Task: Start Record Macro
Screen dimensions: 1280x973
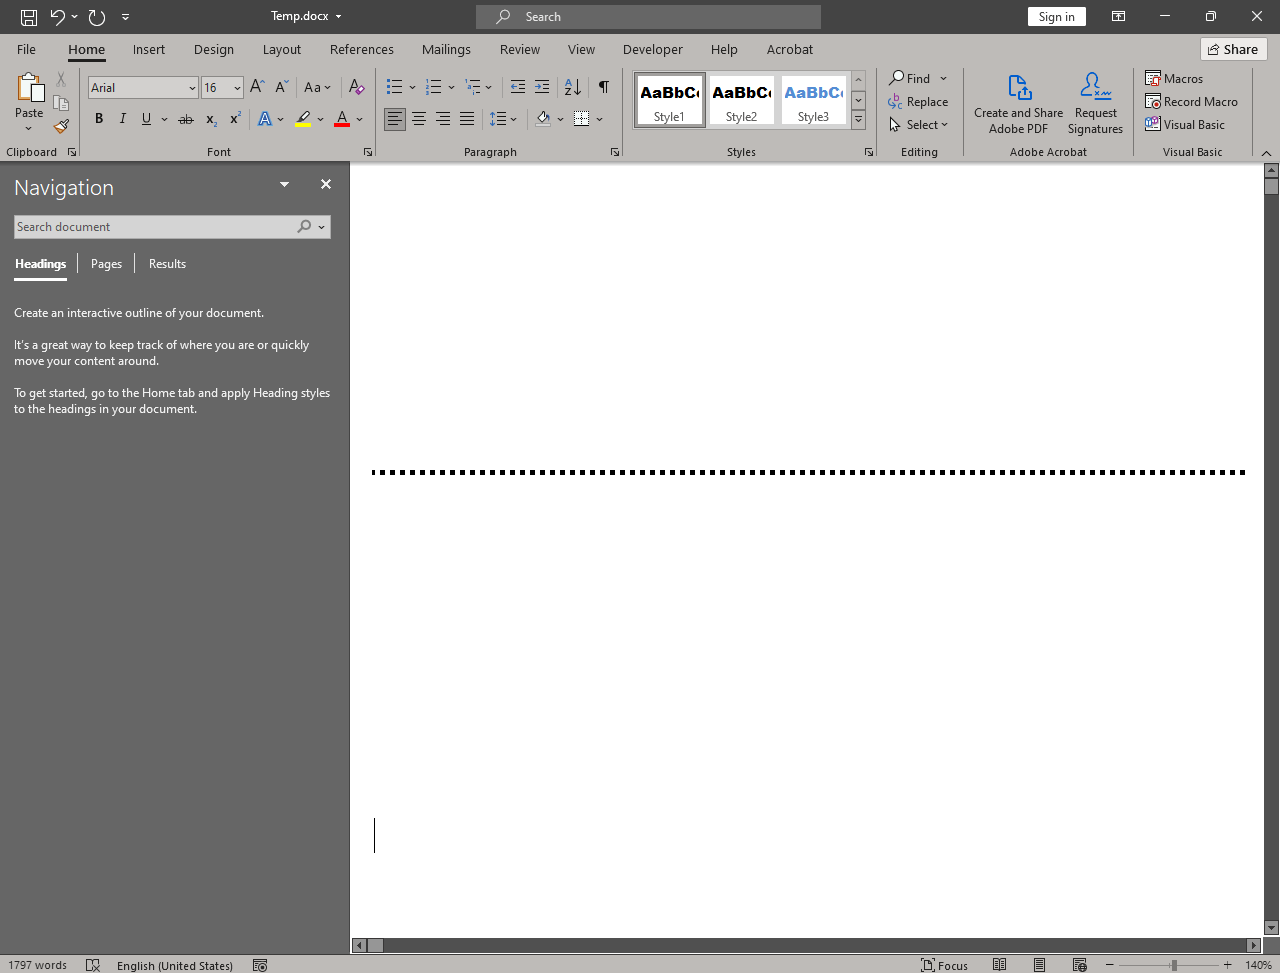Action: [x=1191, y=101]
